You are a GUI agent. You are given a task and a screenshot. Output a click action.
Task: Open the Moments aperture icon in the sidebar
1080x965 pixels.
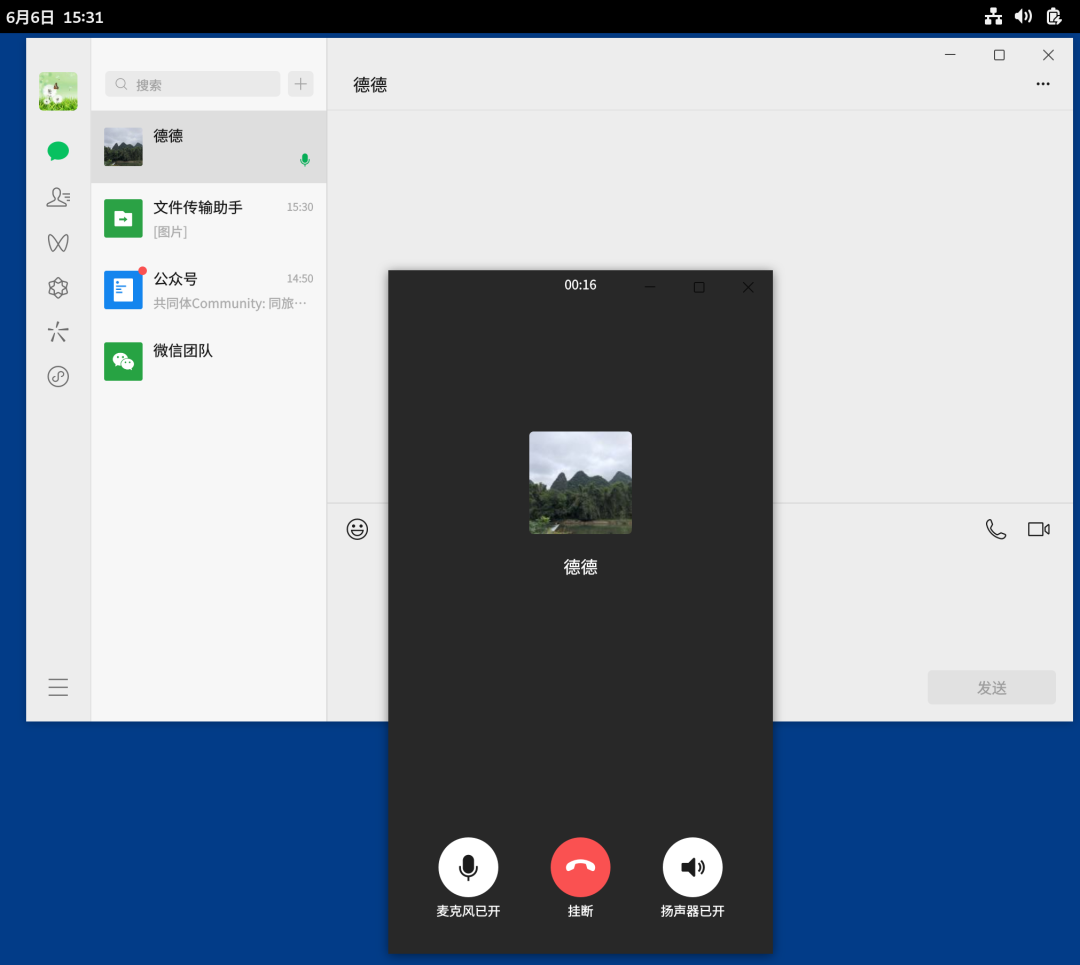[x=58, y=288]
